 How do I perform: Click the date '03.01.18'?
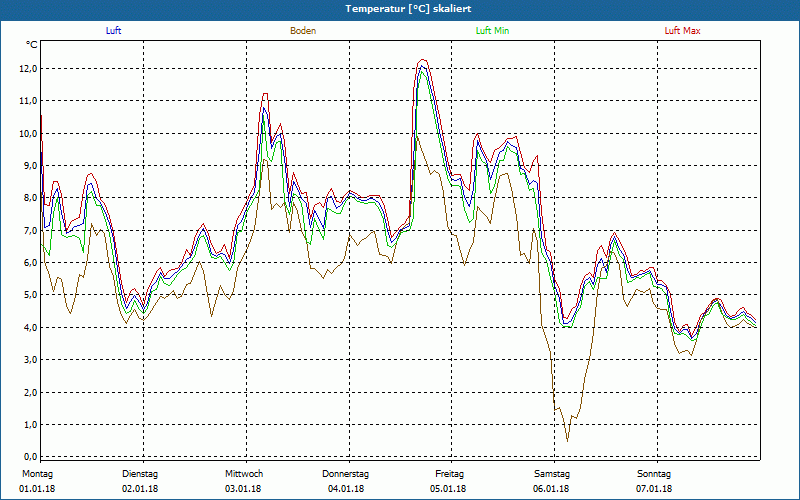click(243, 489)
